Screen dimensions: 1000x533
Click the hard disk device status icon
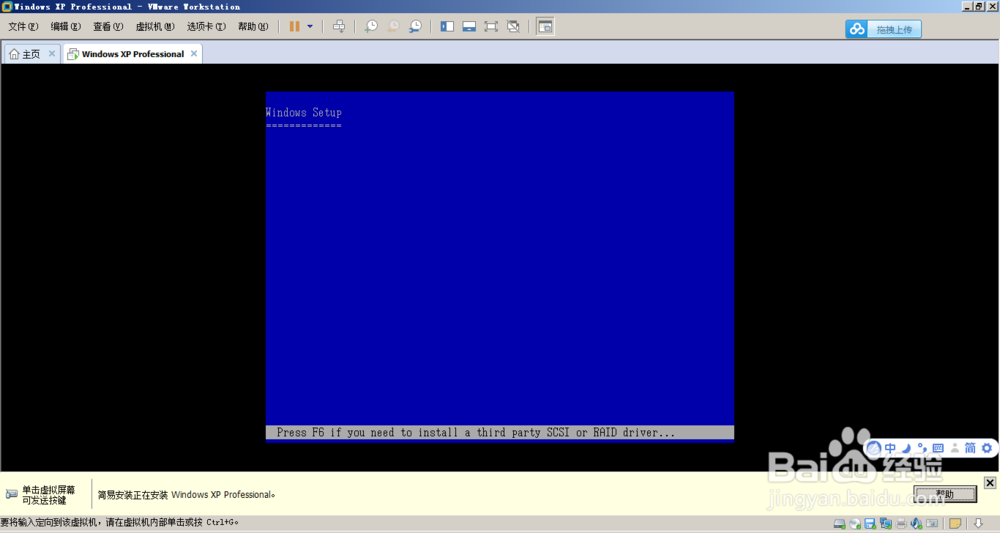(839, 523)
